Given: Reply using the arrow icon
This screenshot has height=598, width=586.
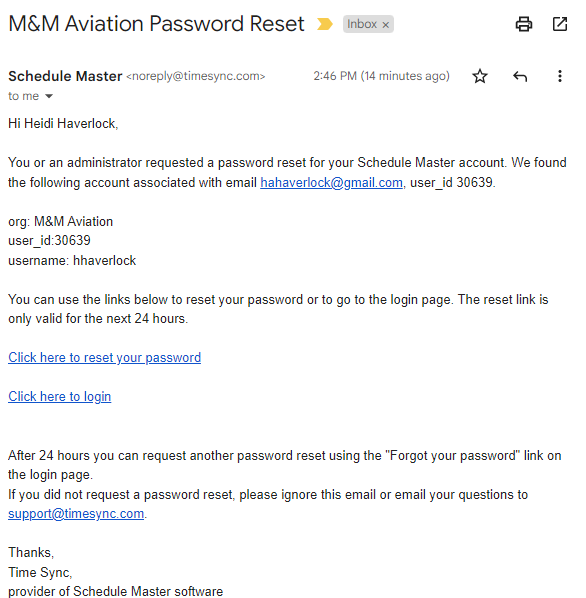Looking at the screenshot, I should pos(520,76).
